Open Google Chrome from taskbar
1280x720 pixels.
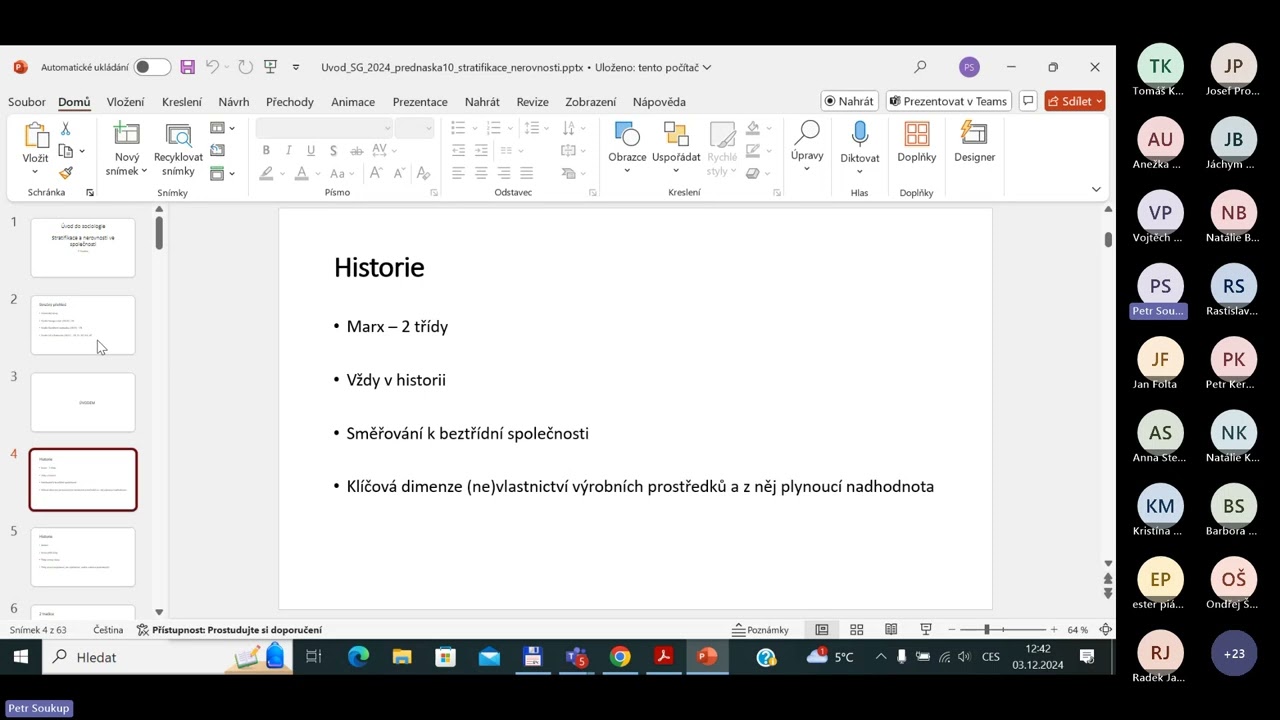620,657
